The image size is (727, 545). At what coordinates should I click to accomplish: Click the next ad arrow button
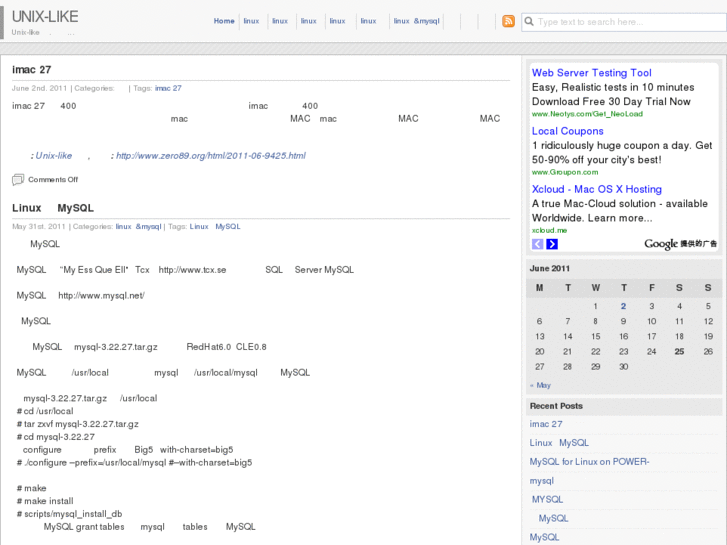pos(552,244)
